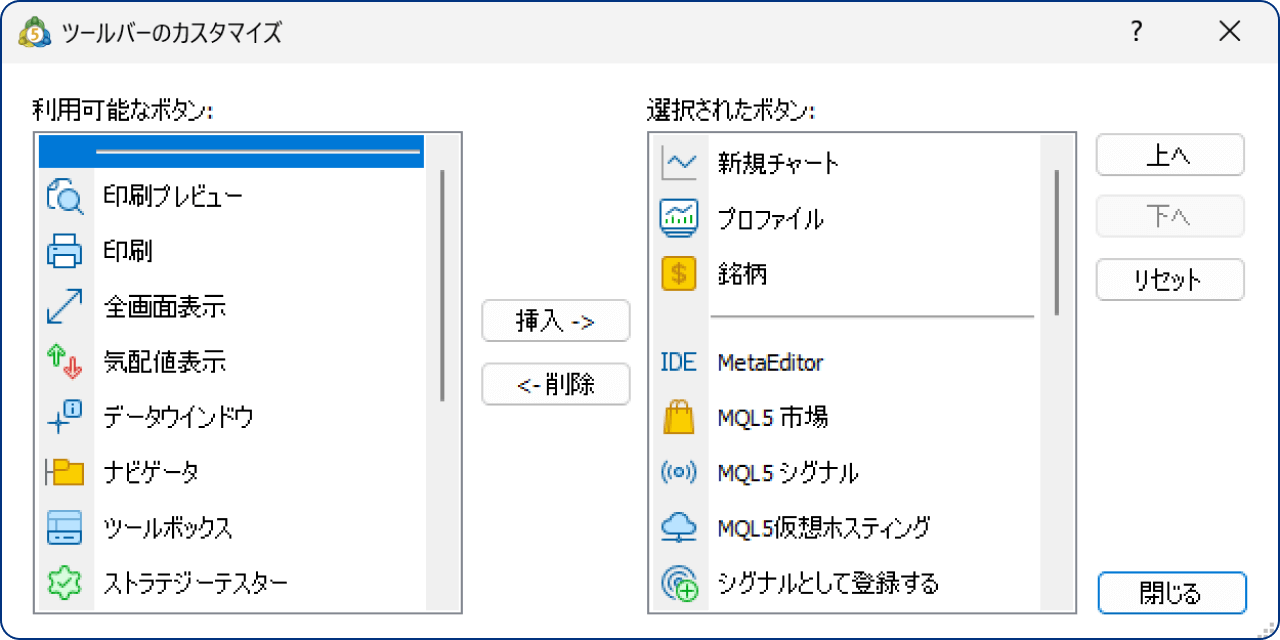Select the 印刷プレビュー (print preview) icon
Screen dimensions: 1280x640
tap(64, 196)
